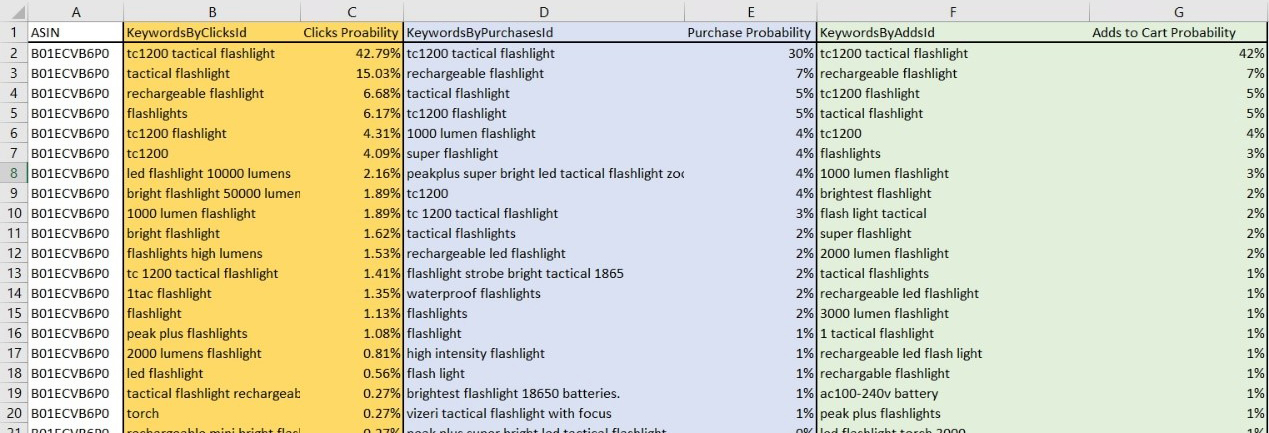Image resolution: width=1269 pixels, height=433 pixels.
Task: Click the column G header letter
Action: point(1179,10)
